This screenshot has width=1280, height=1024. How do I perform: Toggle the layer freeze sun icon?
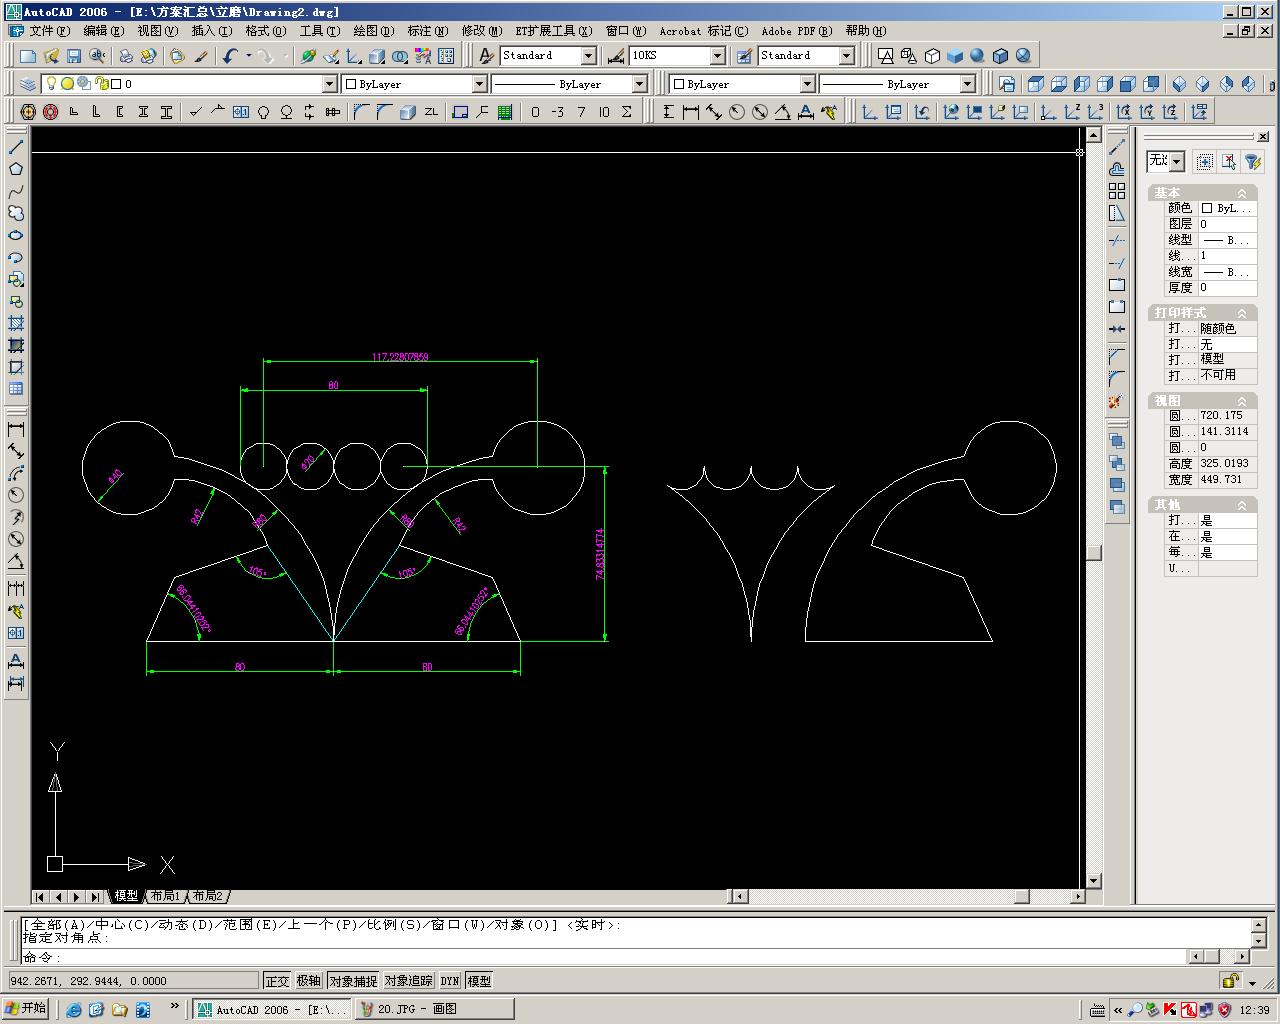[67, 84]
